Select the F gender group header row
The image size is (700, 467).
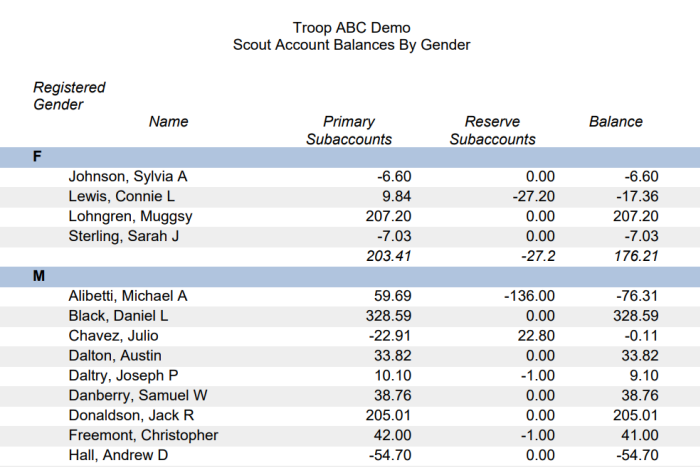point(350,157)
